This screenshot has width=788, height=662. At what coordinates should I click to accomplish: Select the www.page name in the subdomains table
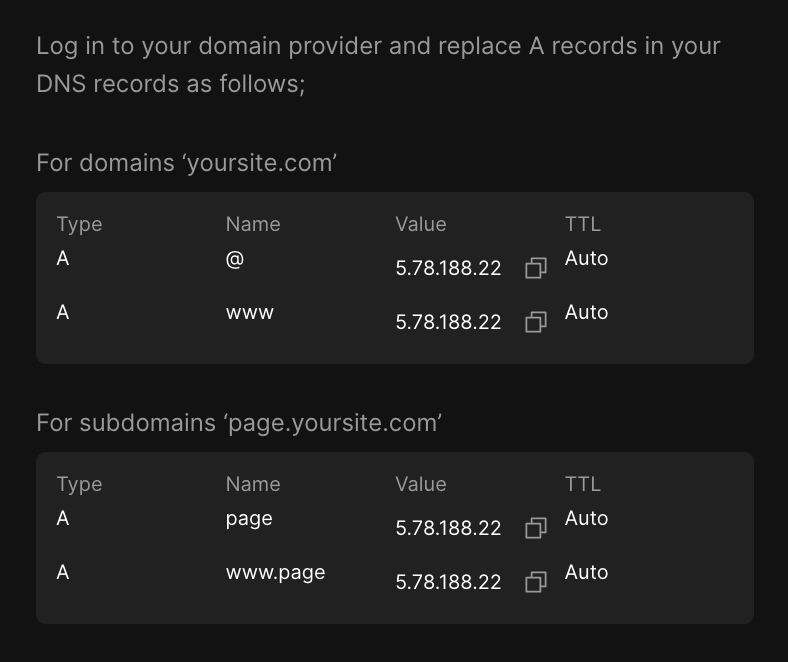(275, 572)
